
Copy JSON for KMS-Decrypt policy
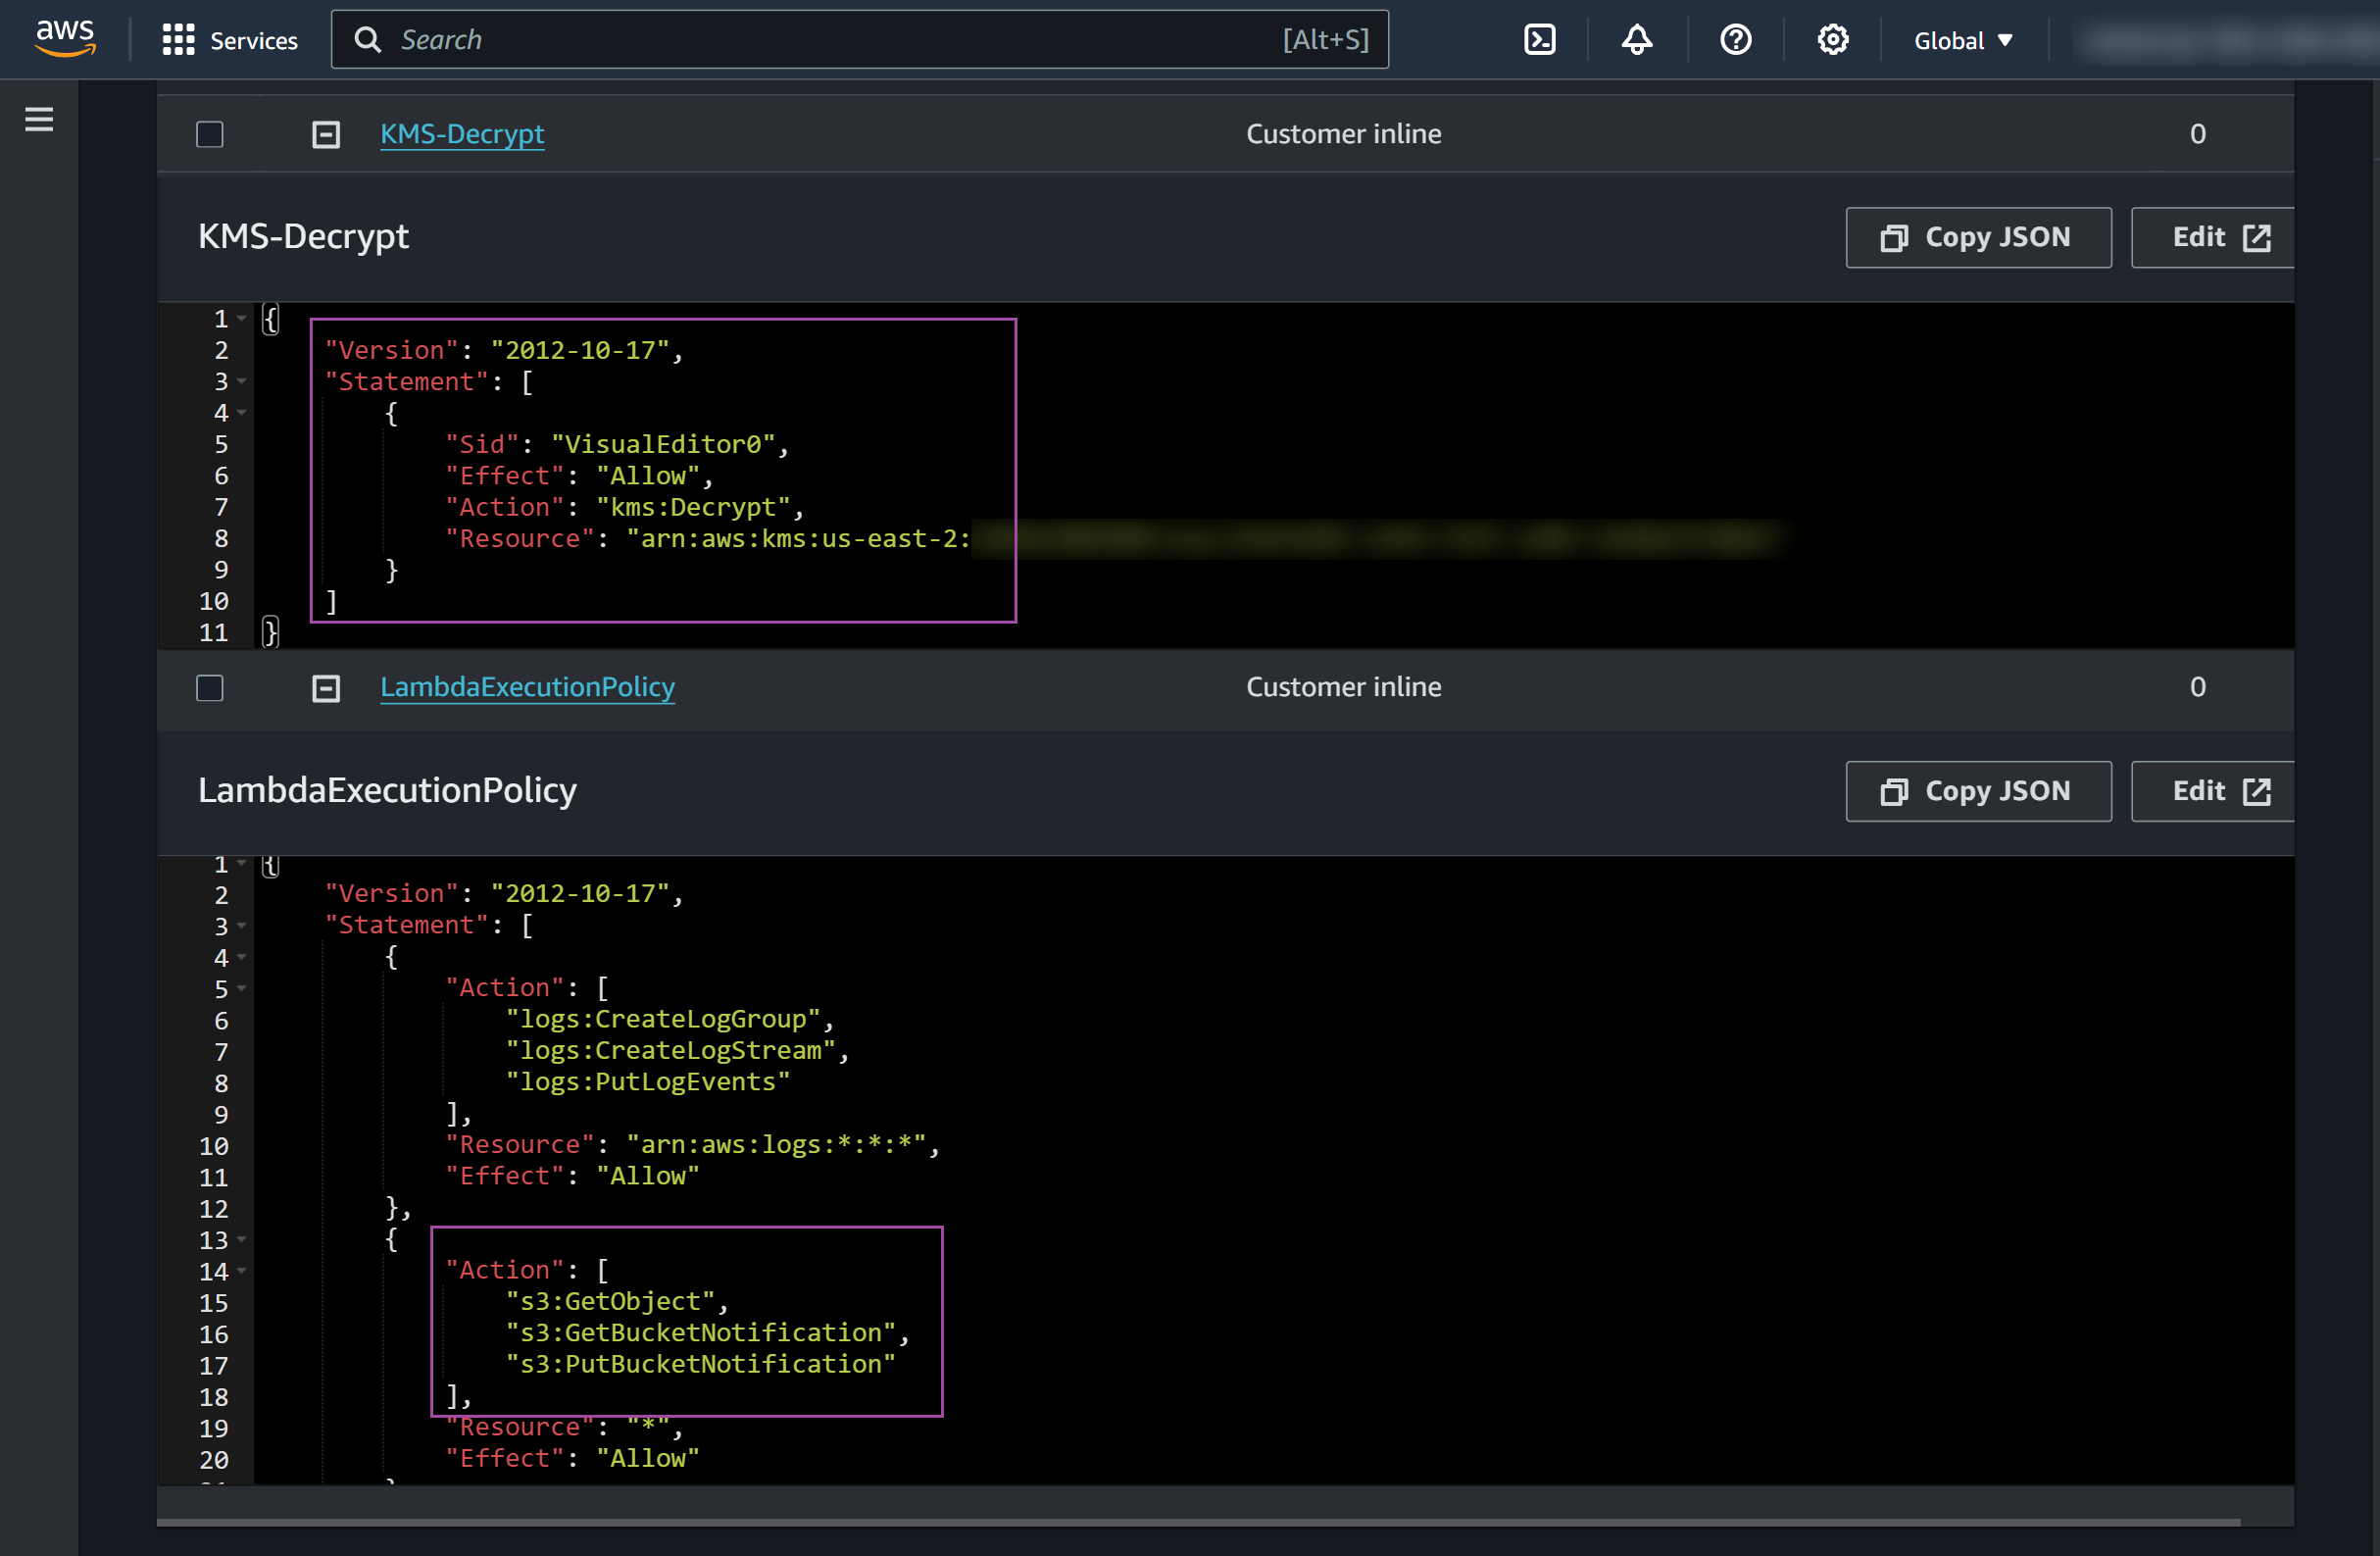point(1979,238)
